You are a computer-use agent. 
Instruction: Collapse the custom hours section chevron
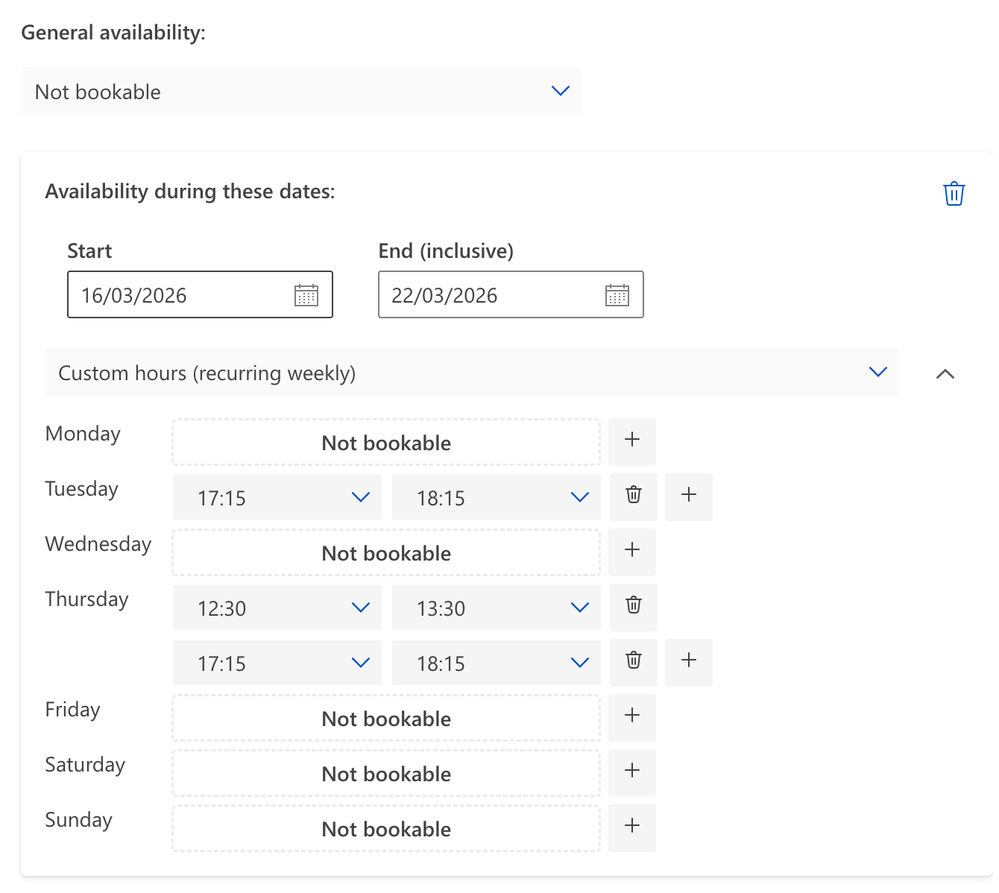(x=944, y=374)
